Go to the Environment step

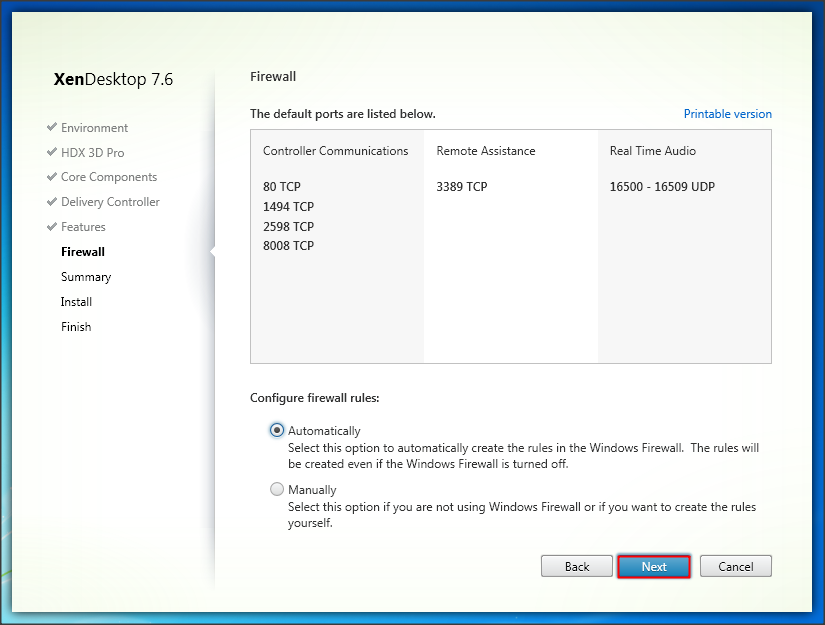pyautogui.click(x=94, y=128)
